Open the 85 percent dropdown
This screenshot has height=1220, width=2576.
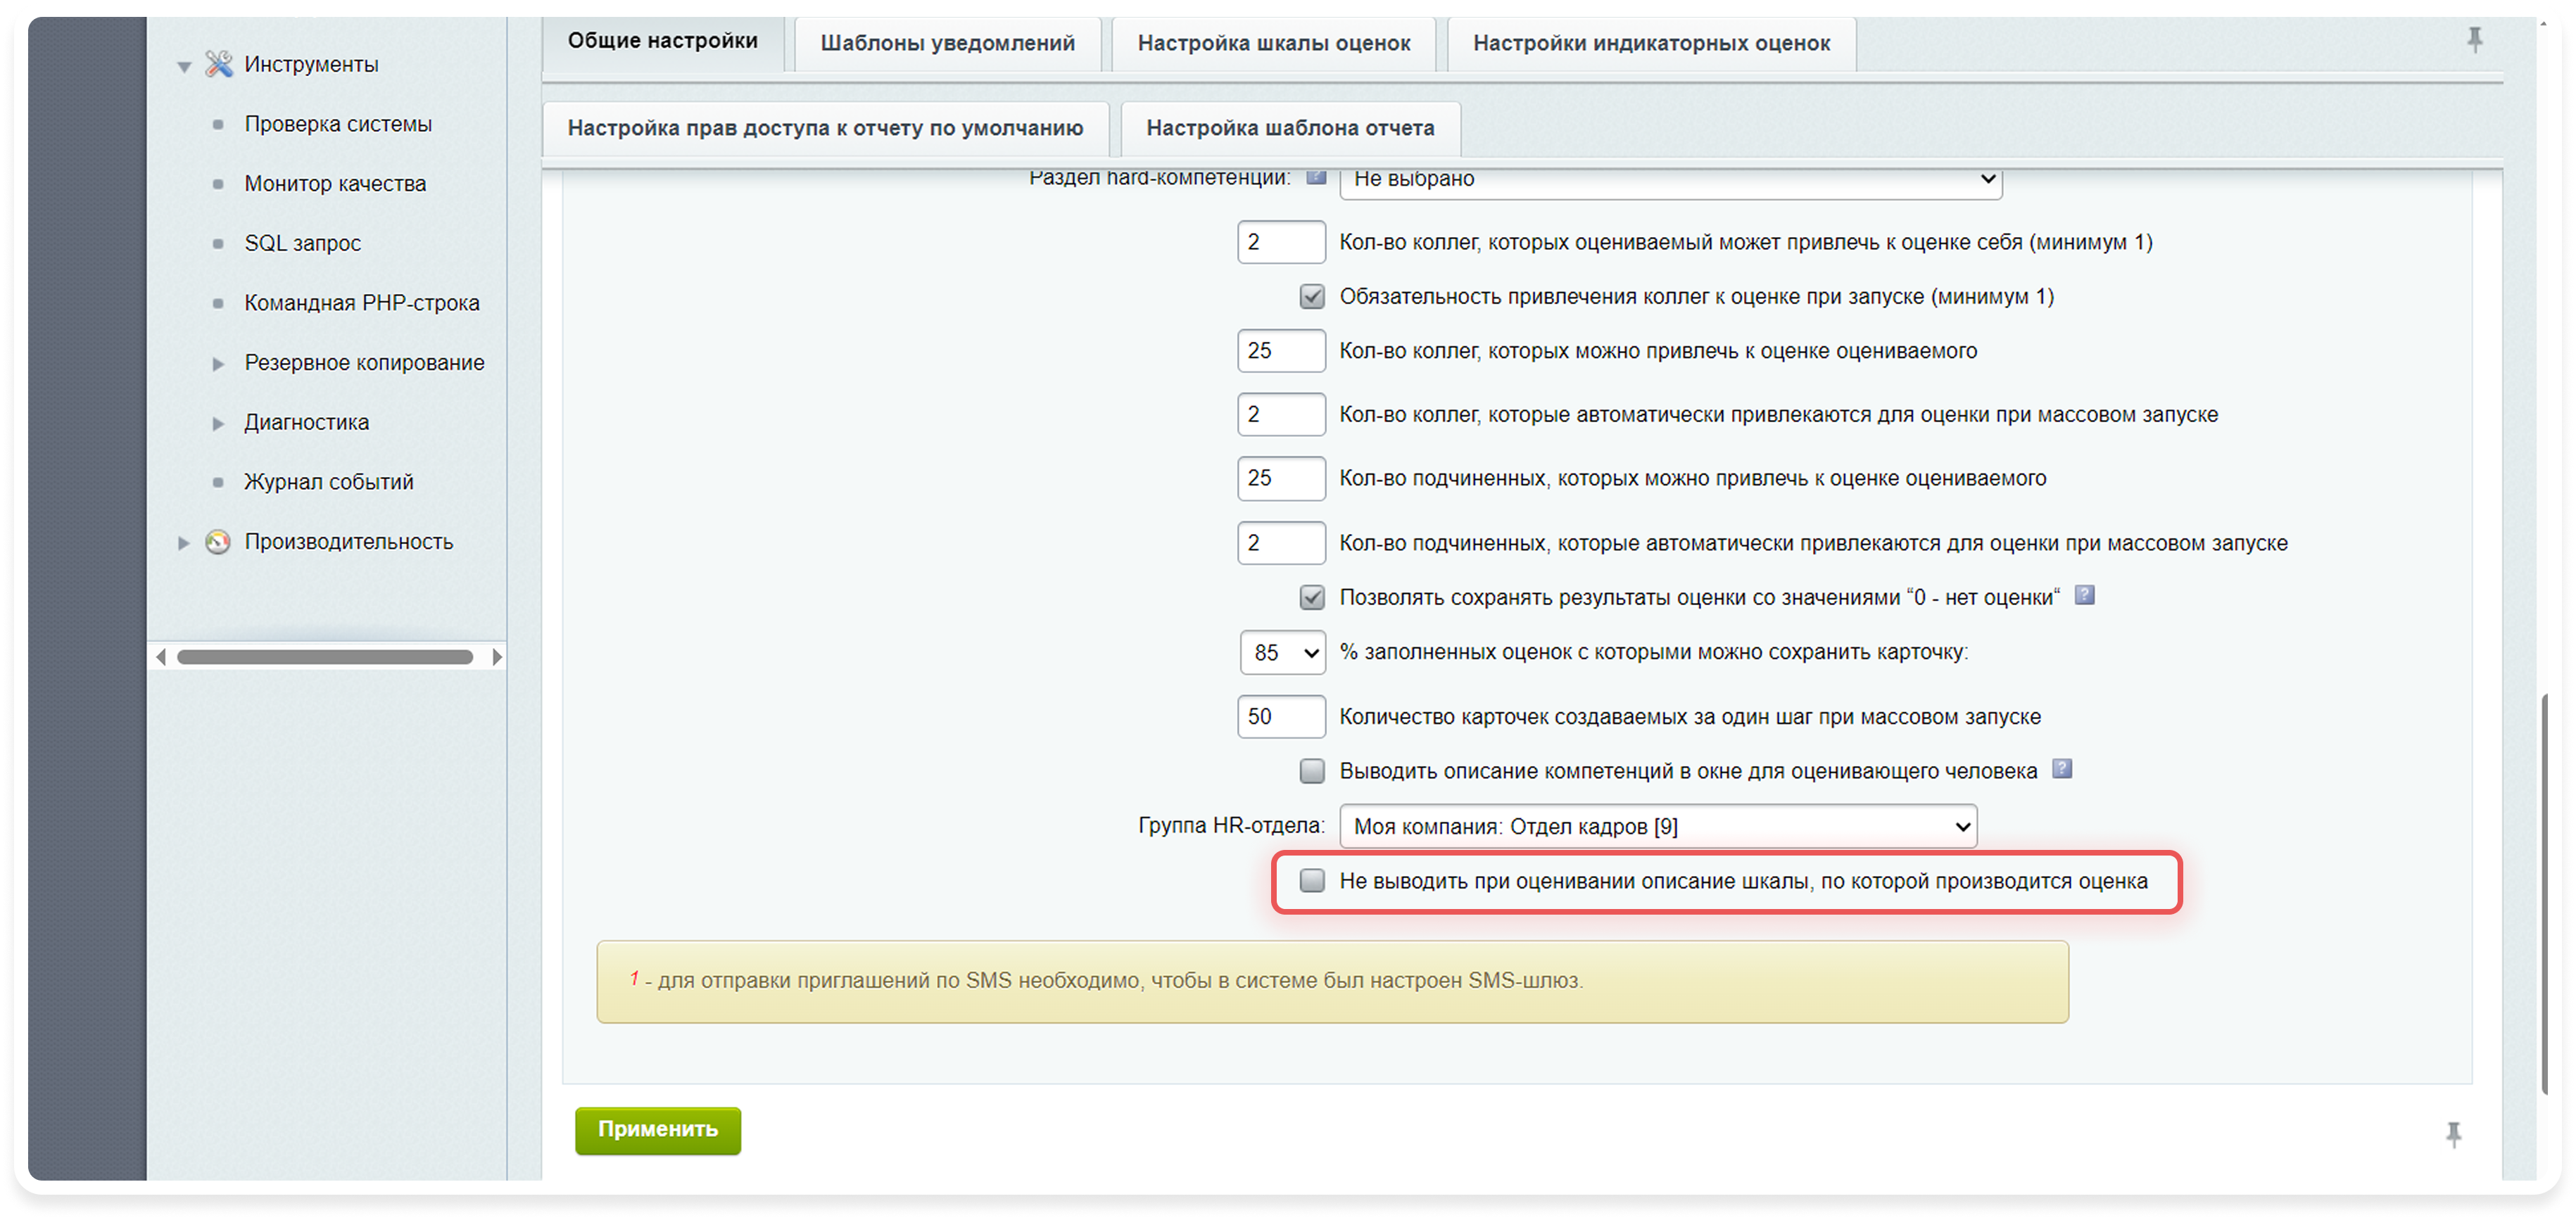(x=1283, y=653)
